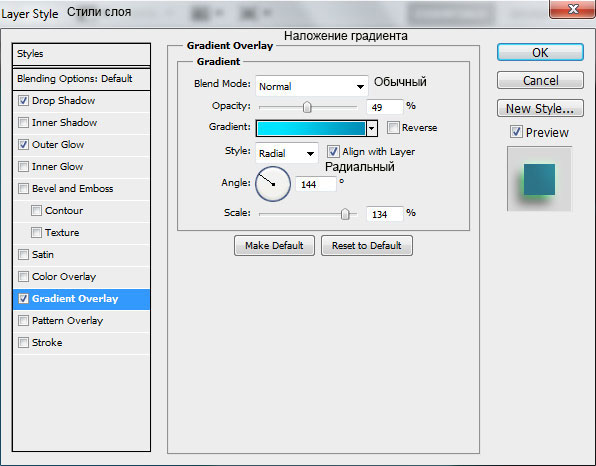596x466 pixels.
Task: Select the Gradient Overlay row label
Action: click(x=75, y=299)
